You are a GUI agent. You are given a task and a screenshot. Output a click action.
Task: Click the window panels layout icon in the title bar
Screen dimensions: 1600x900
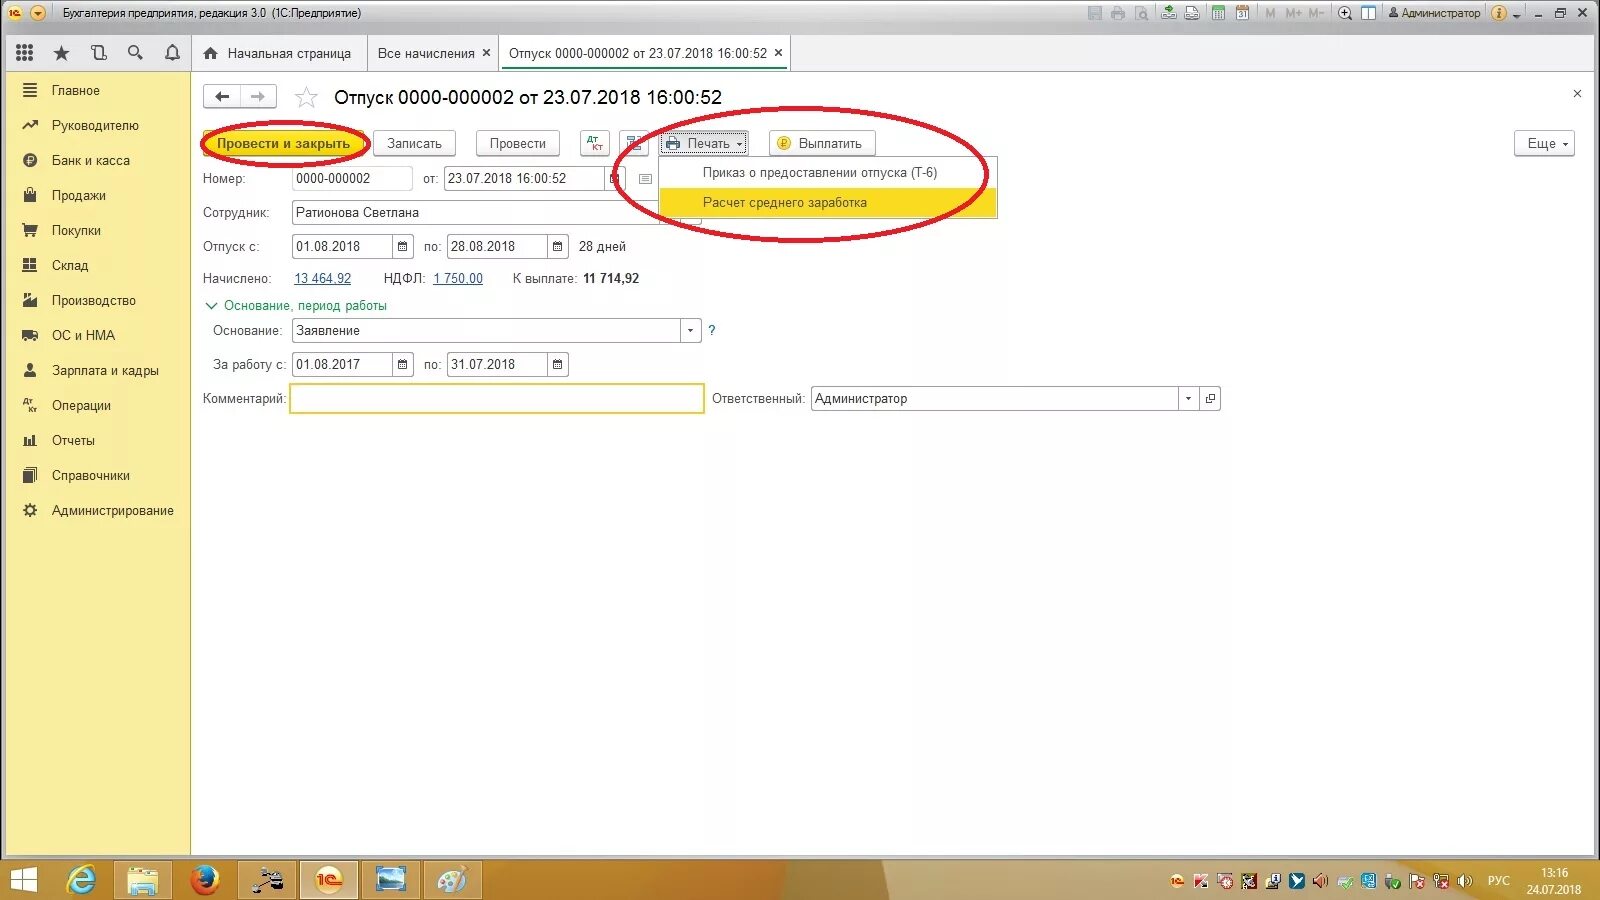click(x=1368, y=13)
